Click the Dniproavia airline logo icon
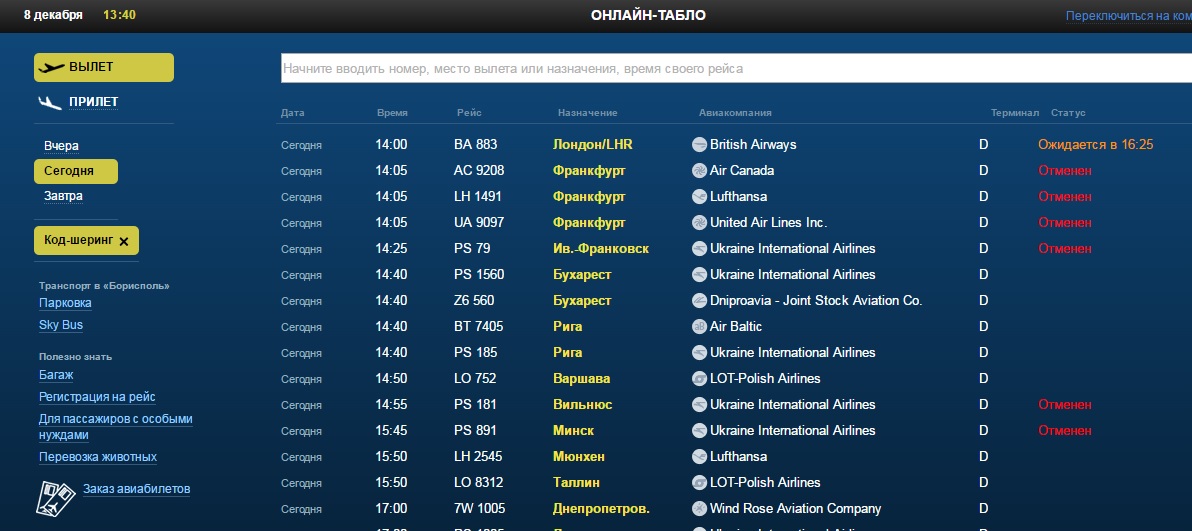The image size is (1192, 531). pos(699,301)
